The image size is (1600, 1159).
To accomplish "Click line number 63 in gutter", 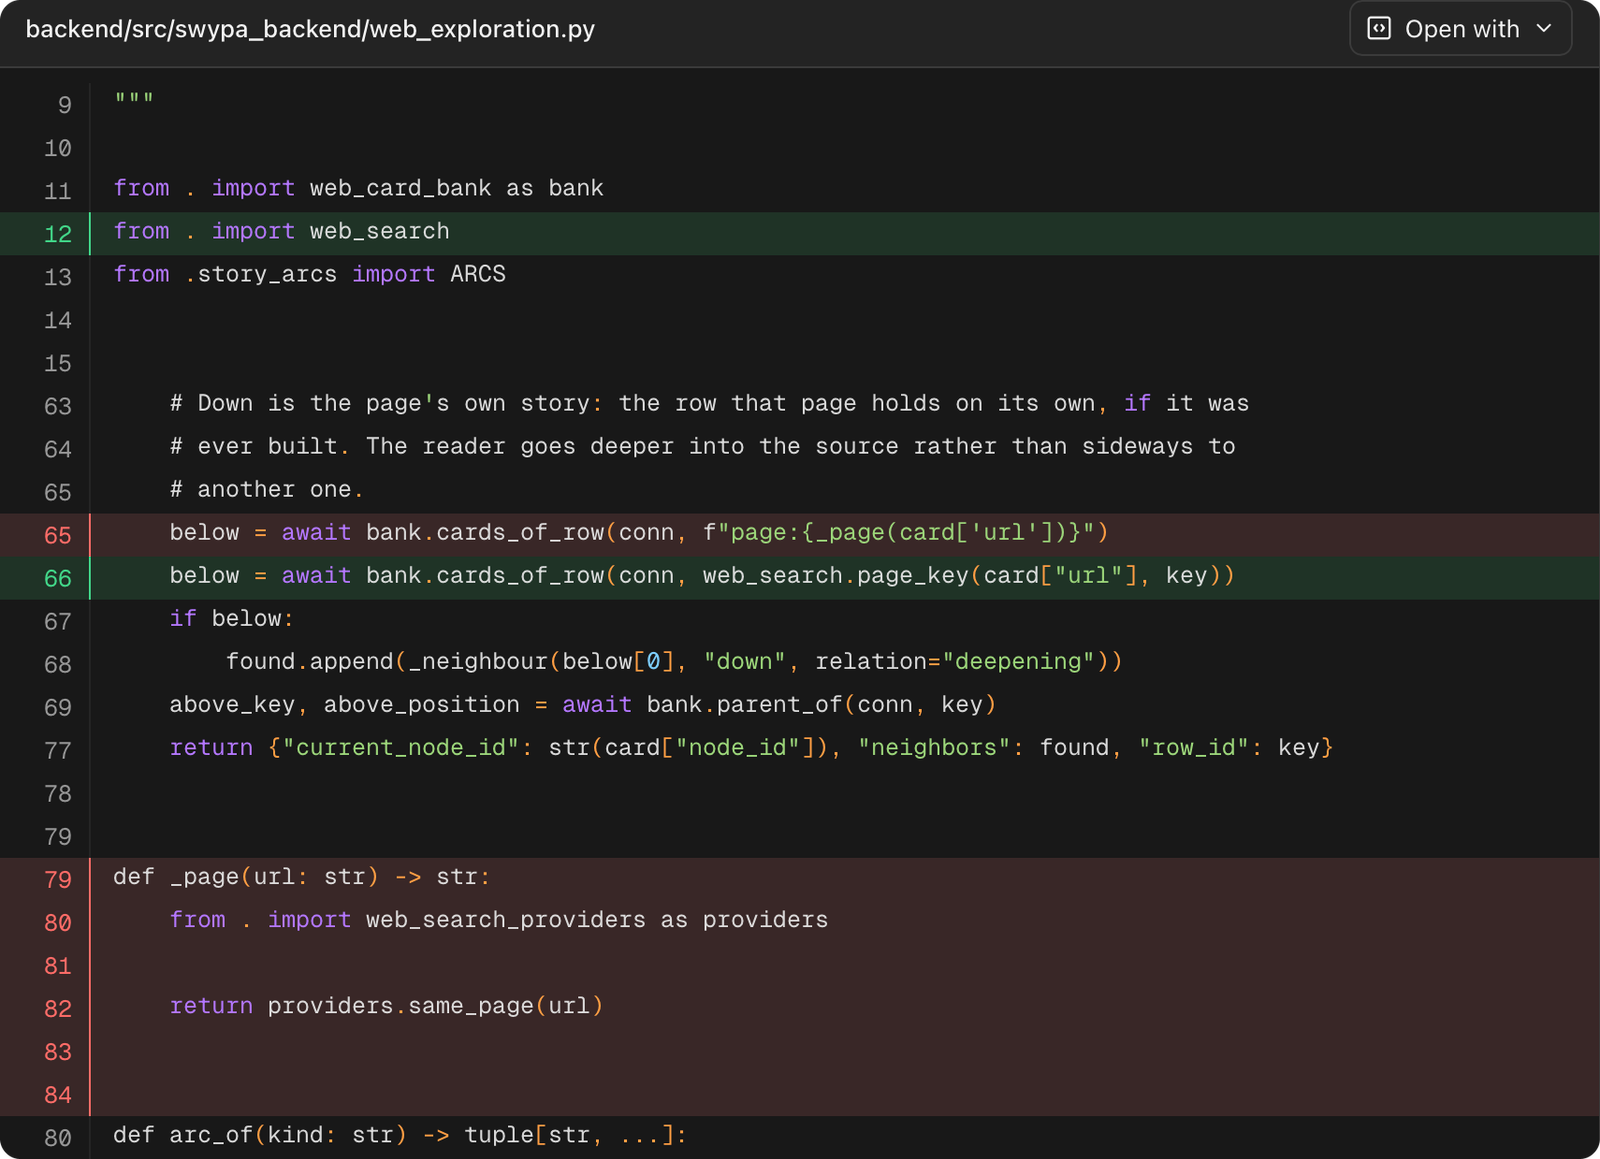I will pyautogui.click(x=58, y=405).
